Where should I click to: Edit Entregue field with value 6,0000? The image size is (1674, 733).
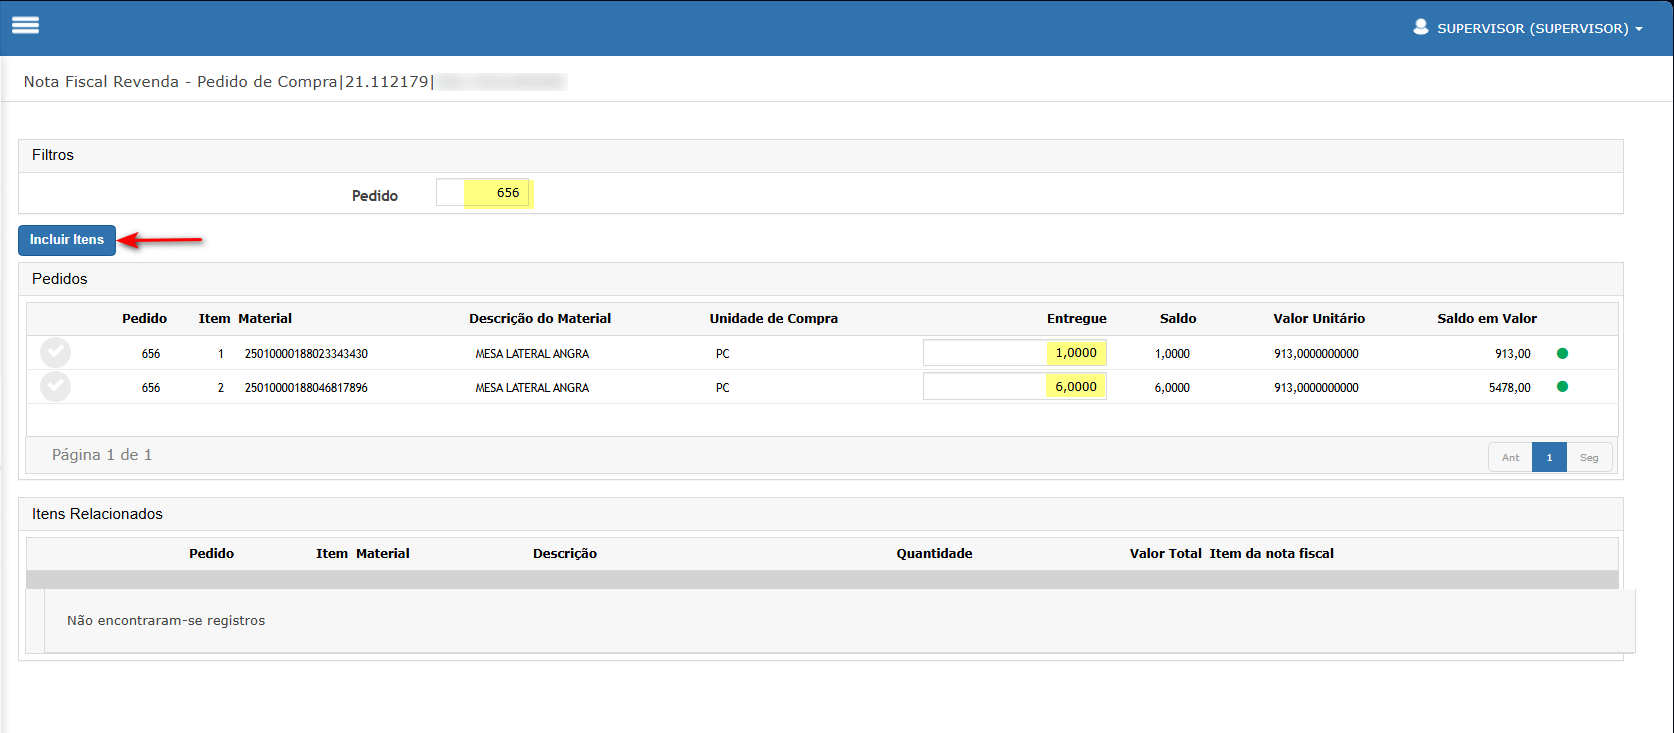(1014, 387)
